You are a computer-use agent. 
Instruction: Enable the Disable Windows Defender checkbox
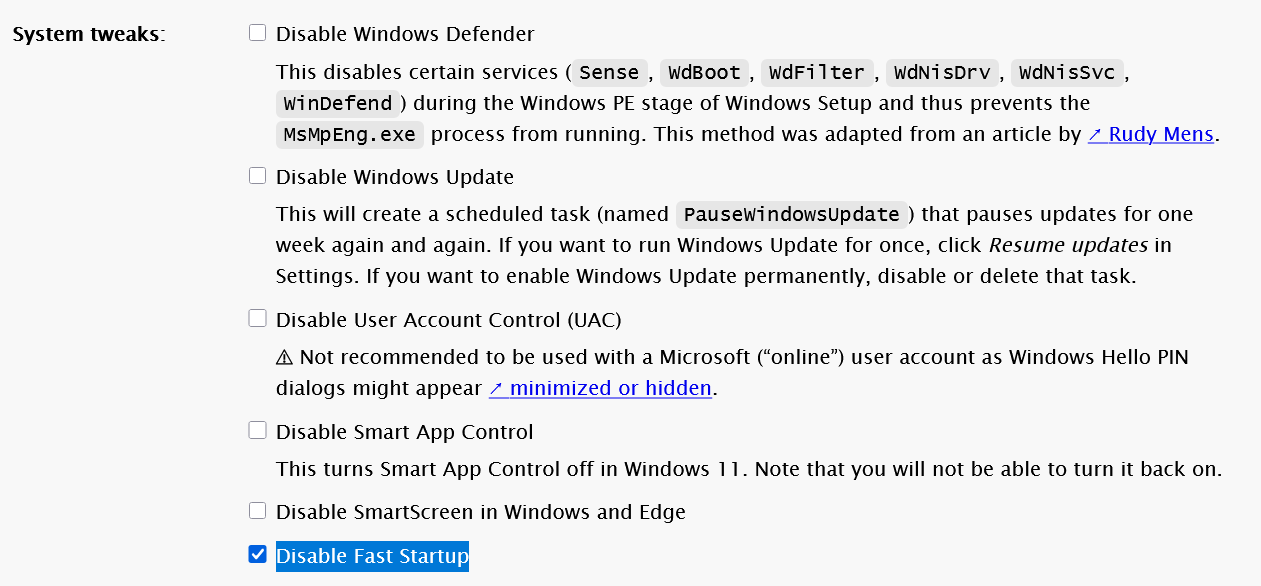coord(258,33)
